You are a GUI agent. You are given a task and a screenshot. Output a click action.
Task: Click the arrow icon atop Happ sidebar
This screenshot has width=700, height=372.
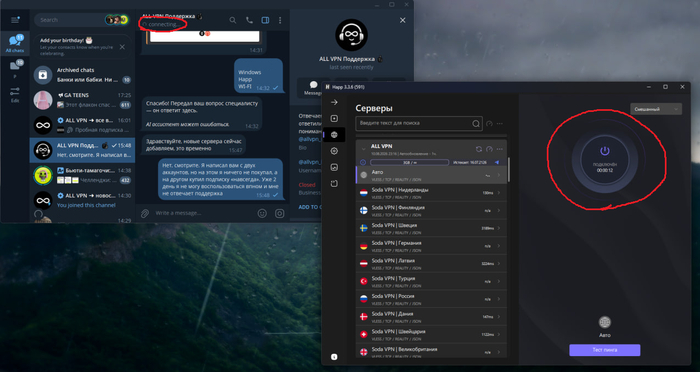coord(334,102)
